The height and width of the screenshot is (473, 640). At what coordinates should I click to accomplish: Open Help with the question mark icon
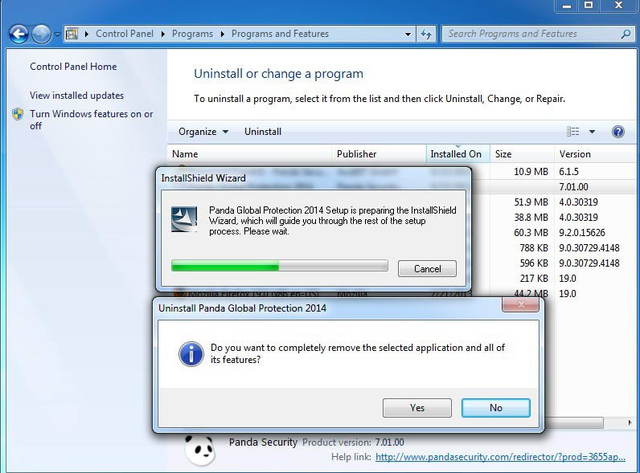point(618,132)
